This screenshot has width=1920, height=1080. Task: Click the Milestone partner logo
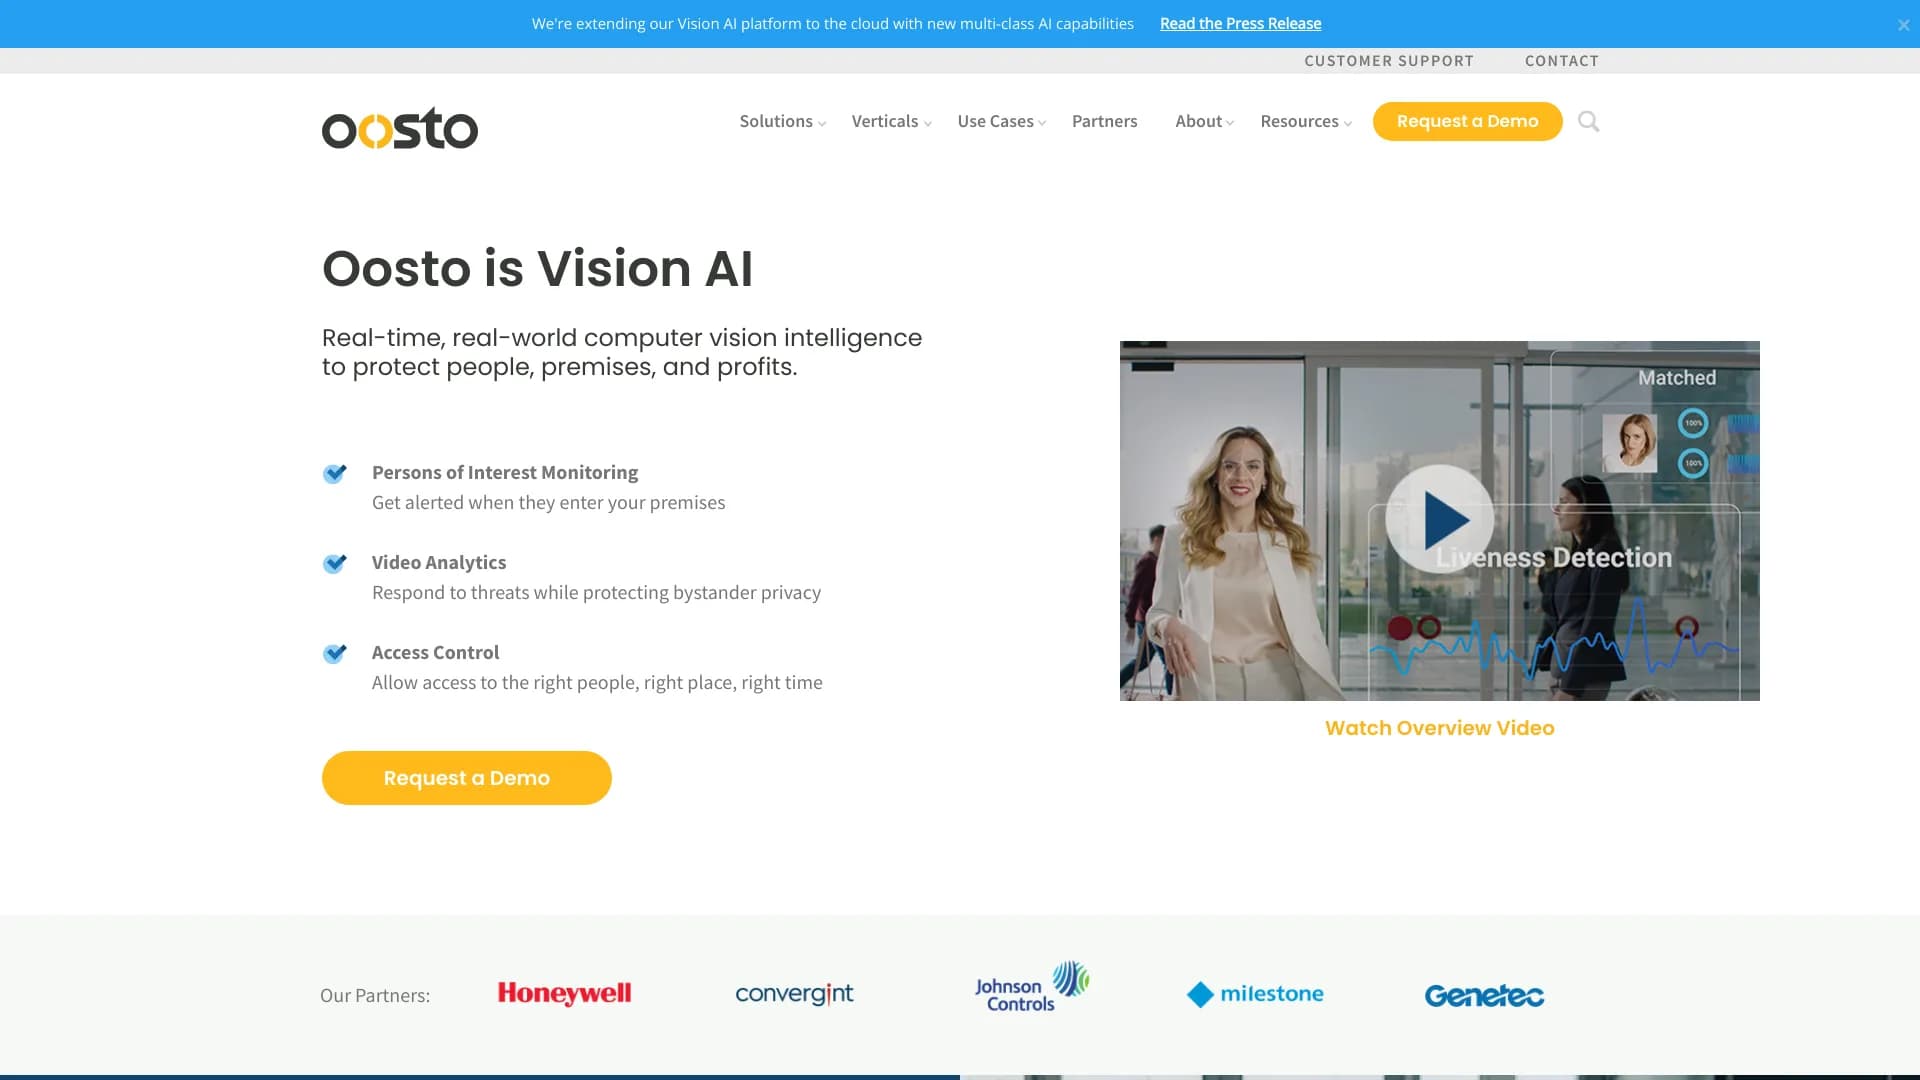point(1254,994)
